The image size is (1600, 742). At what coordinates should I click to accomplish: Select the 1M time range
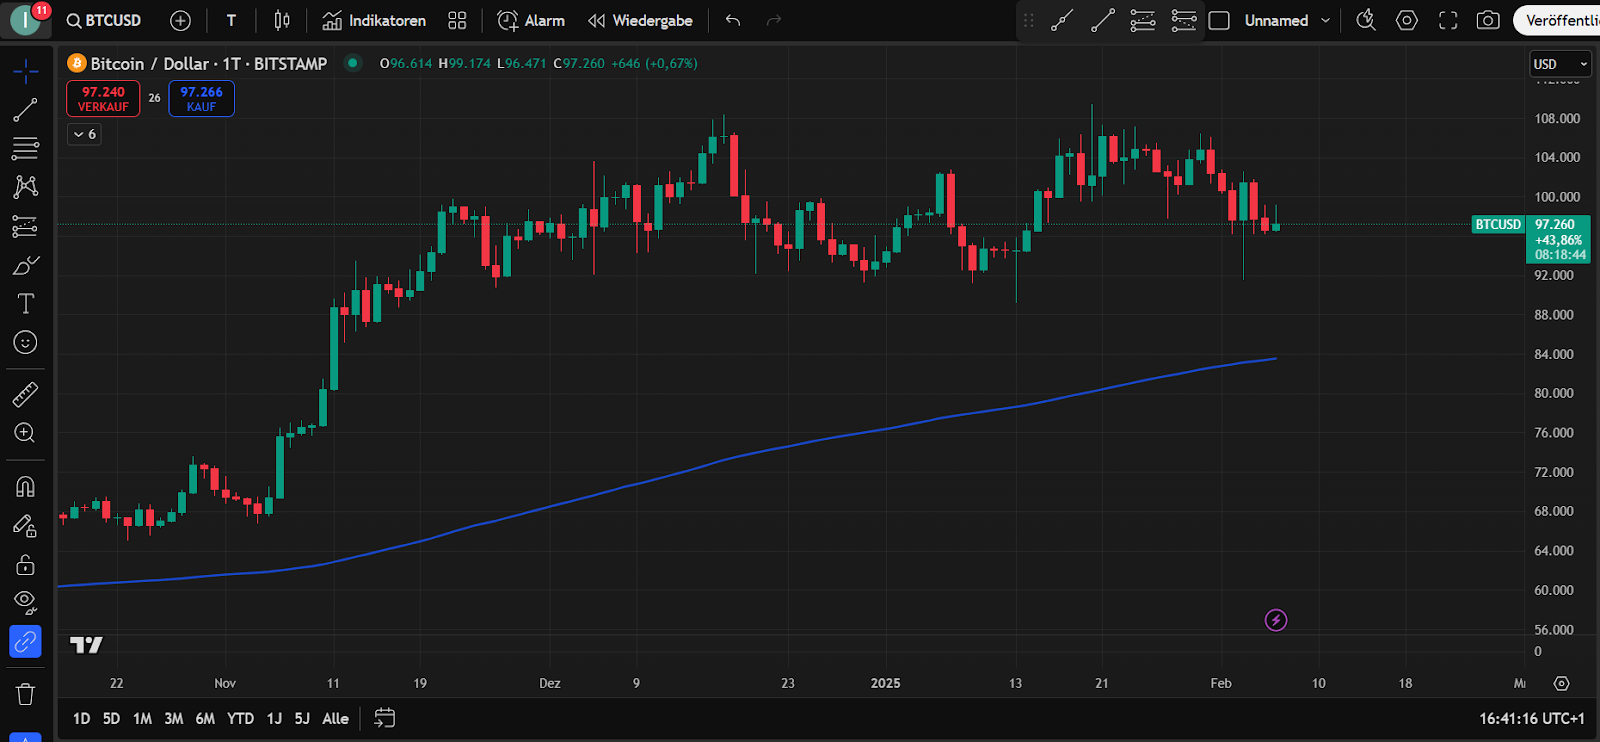[142, 718]
